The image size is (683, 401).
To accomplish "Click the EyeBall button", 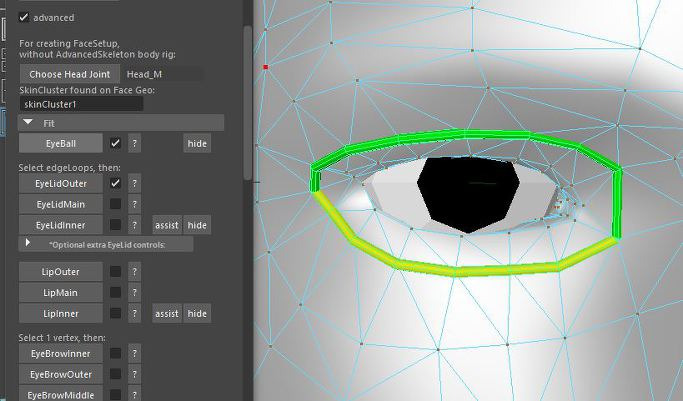I will pyautogui.click(x=61, y=143).
